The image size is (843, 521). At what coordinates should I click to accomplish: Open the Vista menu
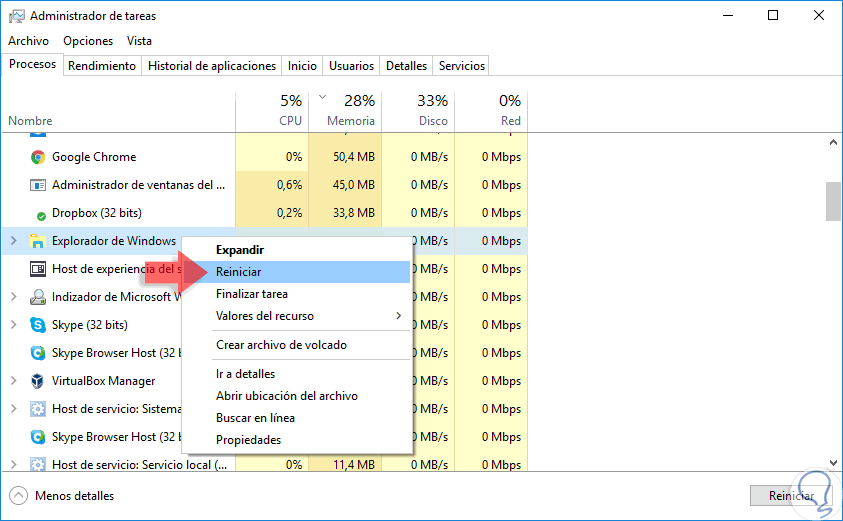point(139,41)
